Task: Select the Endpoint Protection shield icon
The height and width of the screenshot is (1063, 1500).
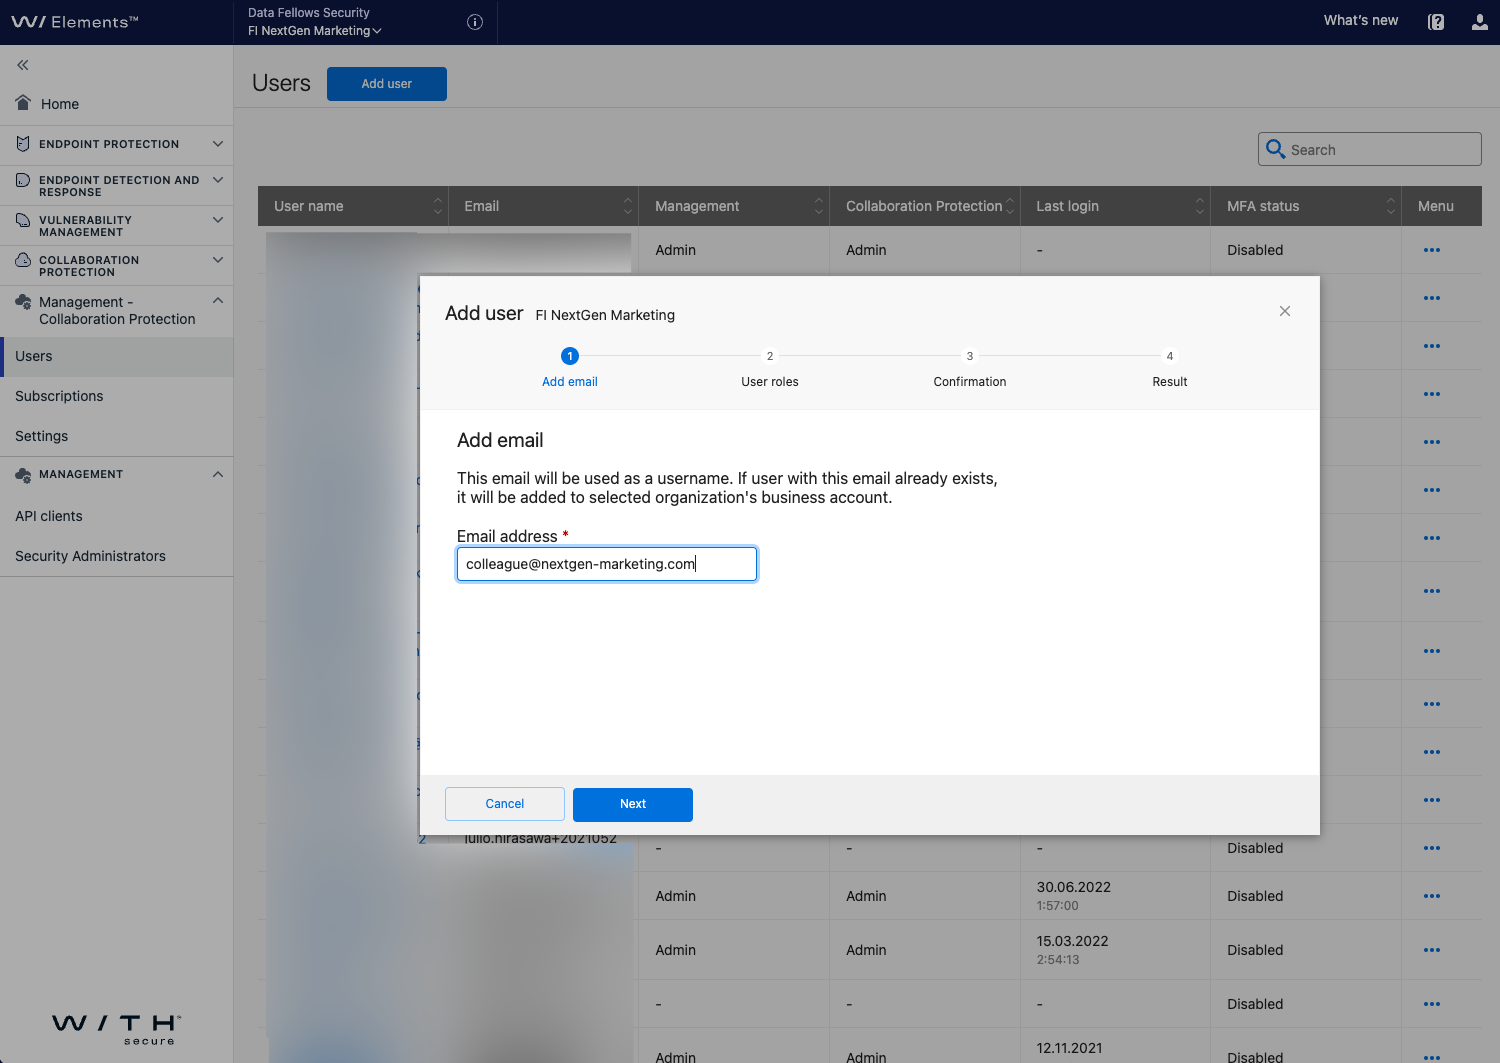Action: (22, 143)
